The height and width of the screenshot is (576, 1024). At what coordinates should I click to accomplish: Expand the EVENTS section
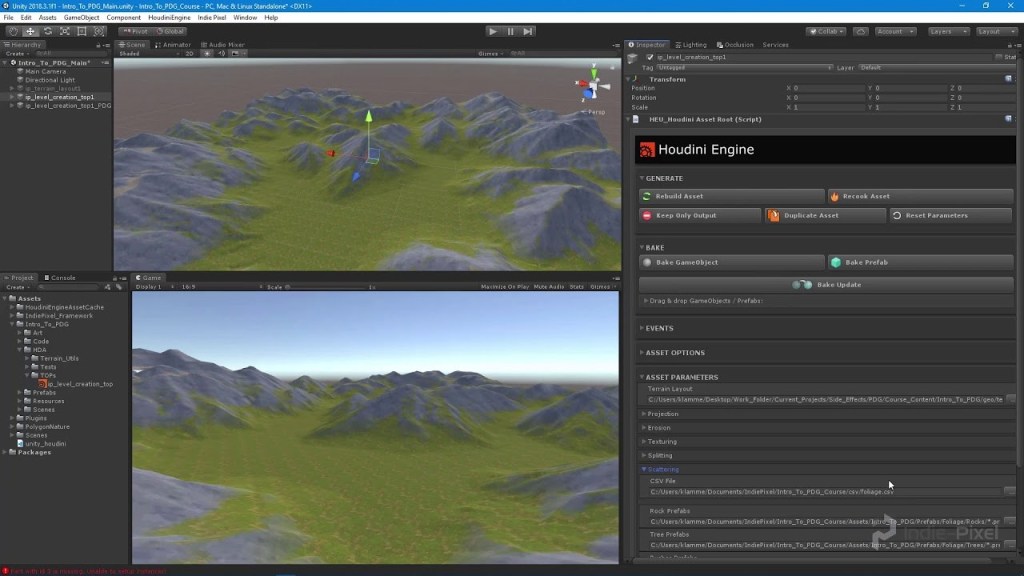(642, 328)
